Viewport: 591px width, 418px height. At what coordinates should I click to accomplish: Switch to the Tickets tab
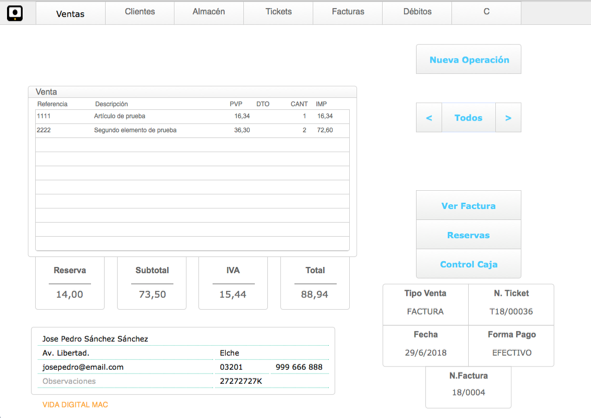(x=279, y=12)
